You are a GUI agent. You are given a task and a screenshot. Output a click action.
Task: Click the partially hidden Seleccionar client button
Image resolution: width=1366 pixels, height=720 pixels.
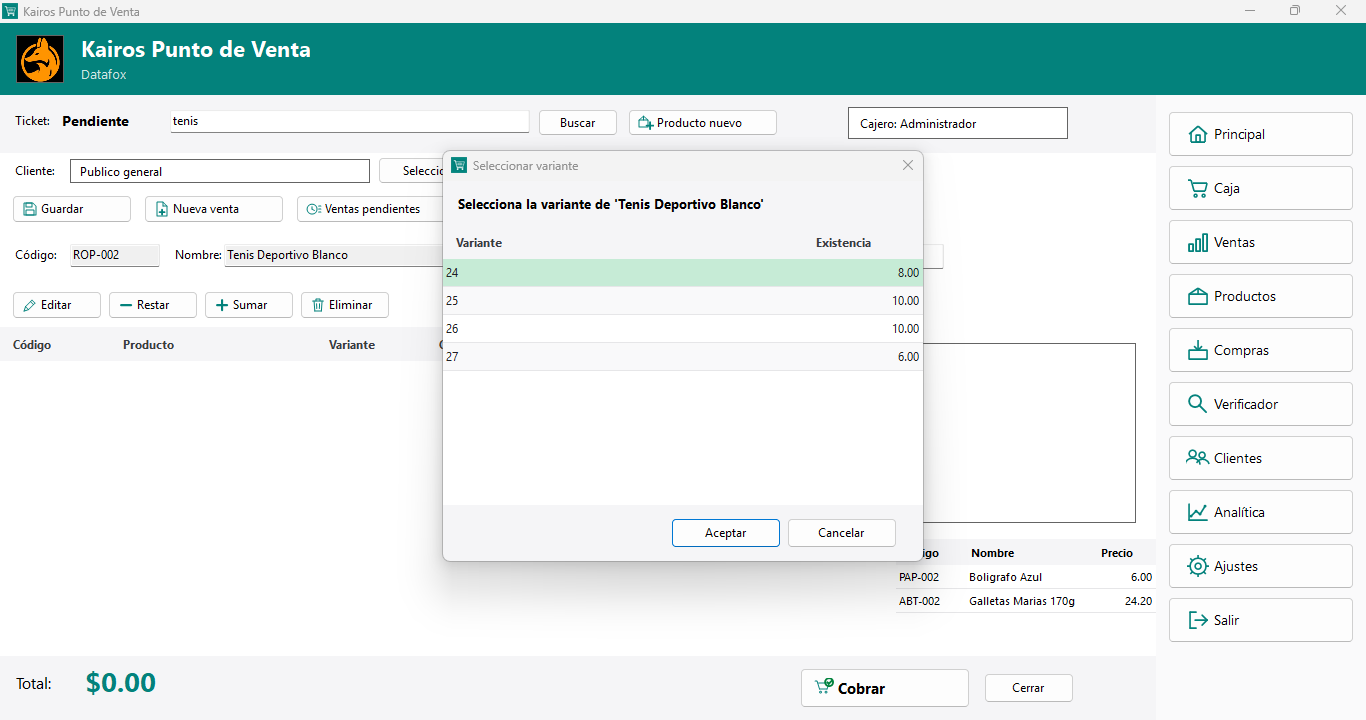click(411, 171)
